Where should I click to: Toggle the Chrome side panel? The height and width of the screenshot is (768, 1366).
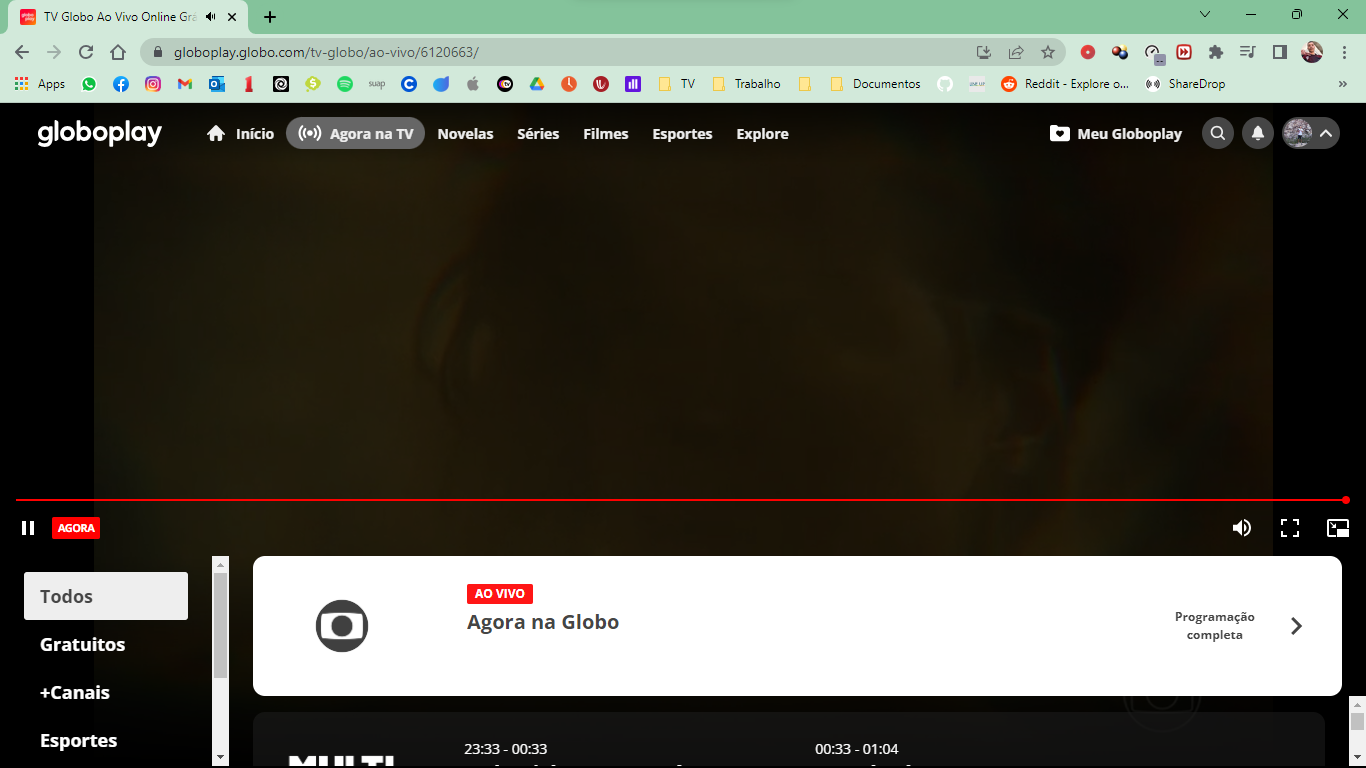pos(1279,52)
